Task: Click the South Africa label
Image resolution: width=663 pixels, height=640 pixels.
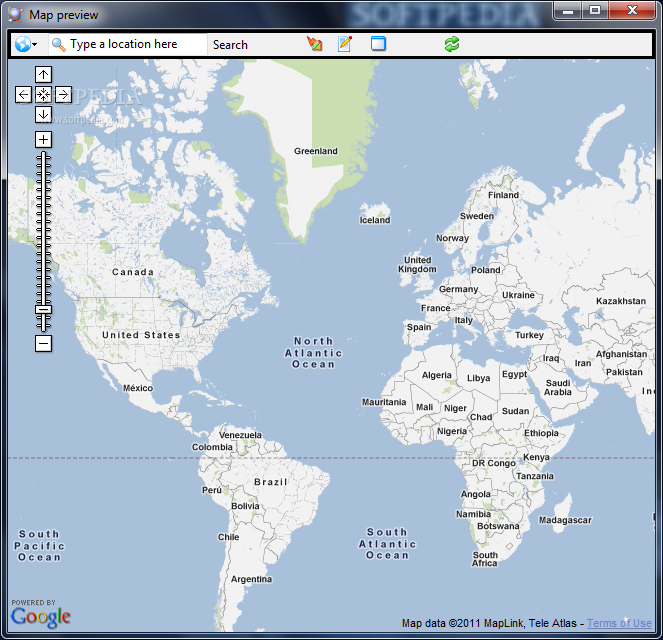Action: click(x=485, y=559)
